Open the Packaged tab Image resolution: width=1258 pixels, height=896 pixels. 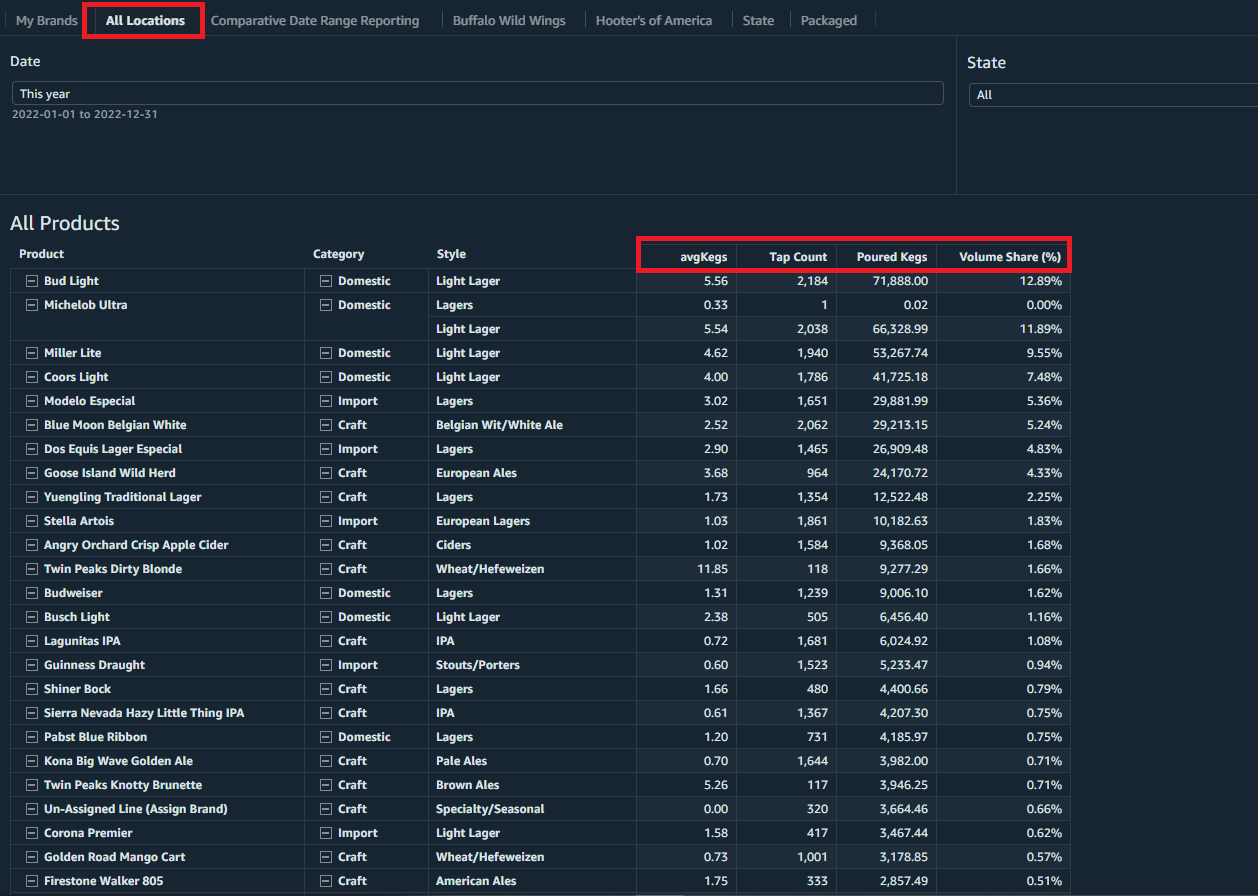pos(828,20)
